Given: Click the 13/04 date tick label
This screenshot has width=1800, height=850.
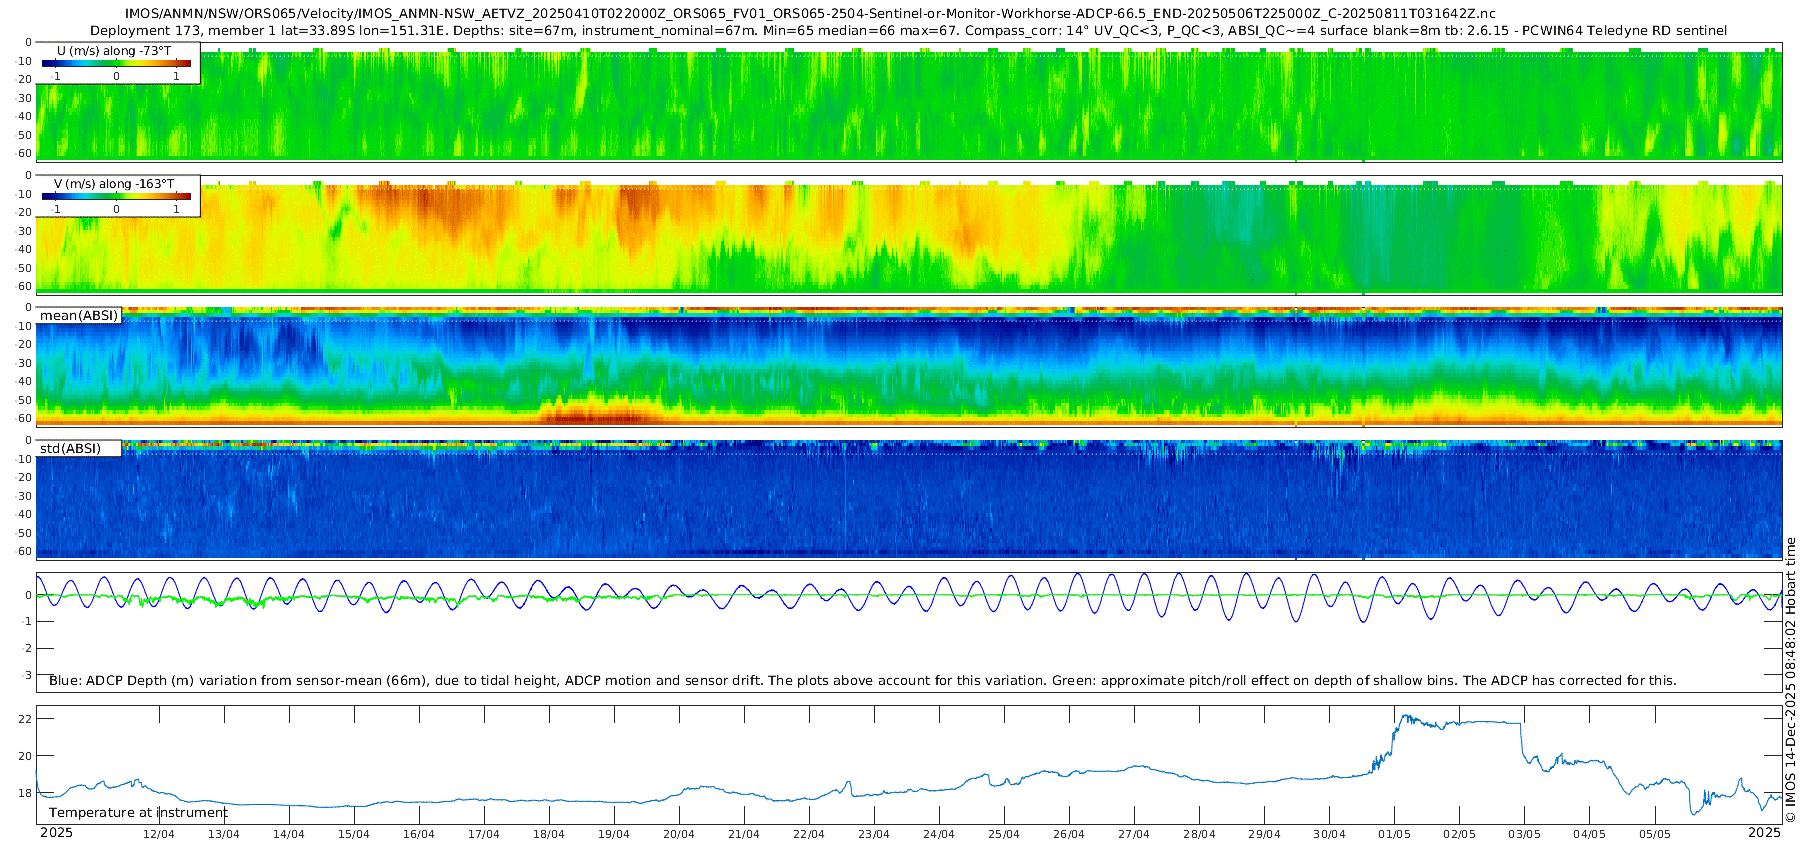Looking at the screenshot, I should coord(224,834).
